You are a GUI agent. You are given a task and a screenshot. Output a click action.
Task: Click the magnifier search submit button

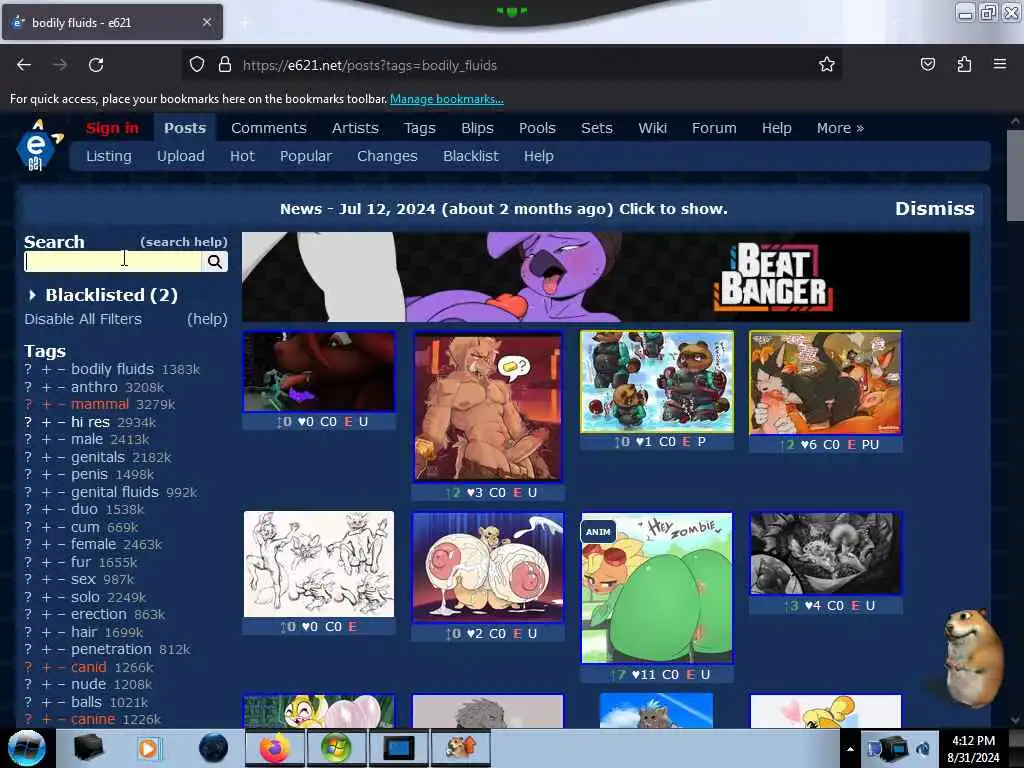pos(215,261)
